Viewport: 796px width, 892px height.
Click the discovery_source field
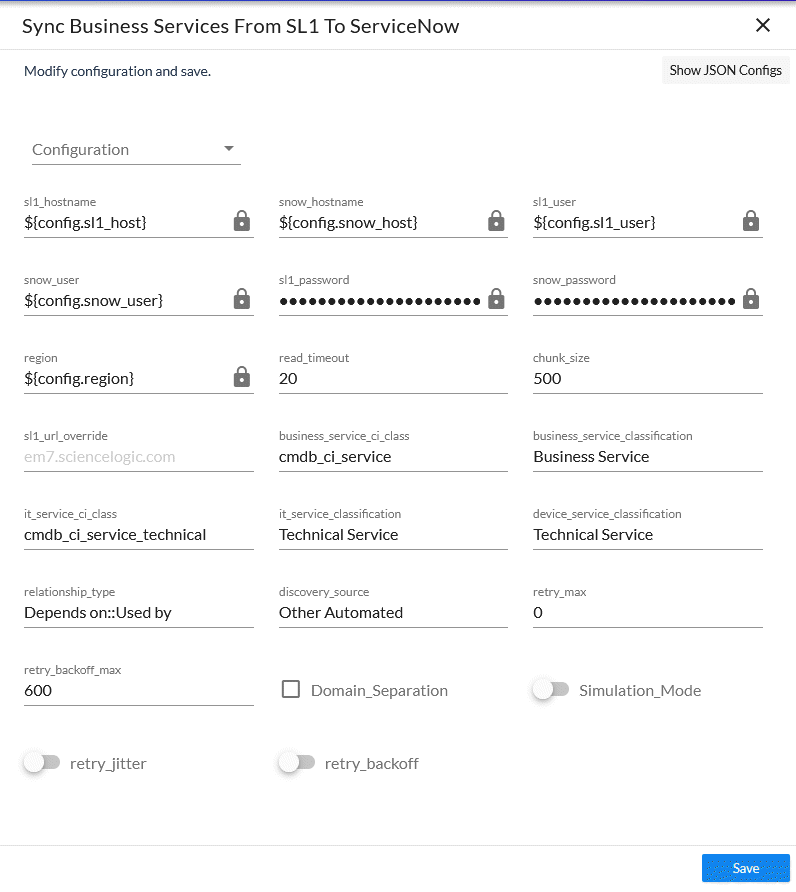pyautogui.click(x=392, y=613)
